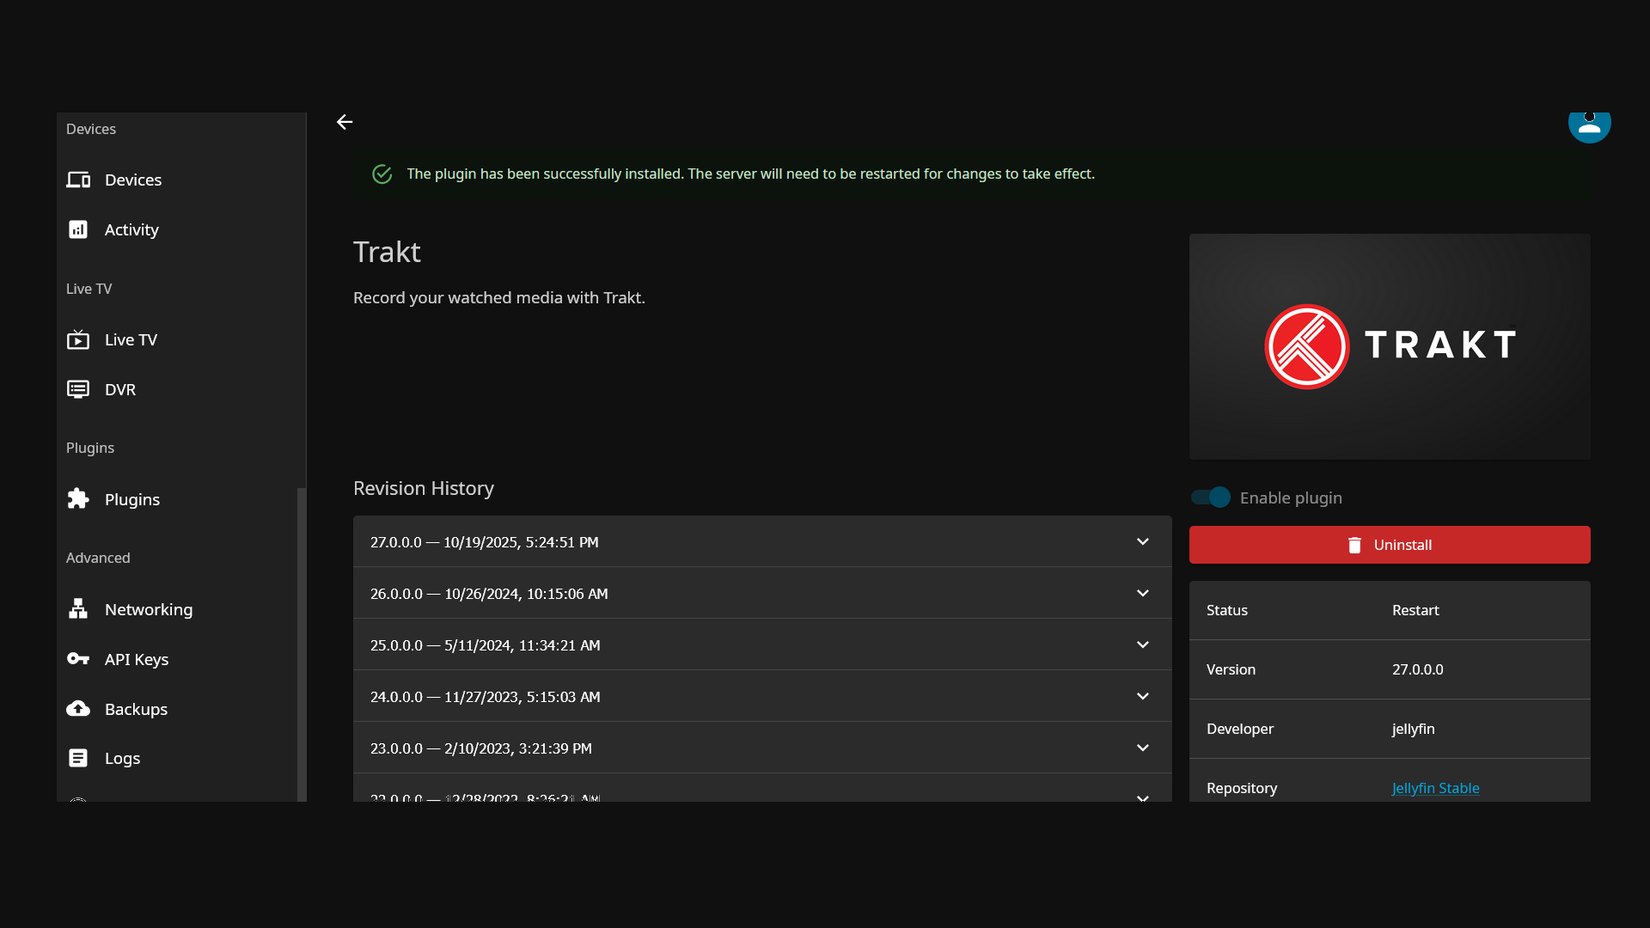Open Backups page
The height and width of the screenshot is (928, 1650).
click(180, 709)
